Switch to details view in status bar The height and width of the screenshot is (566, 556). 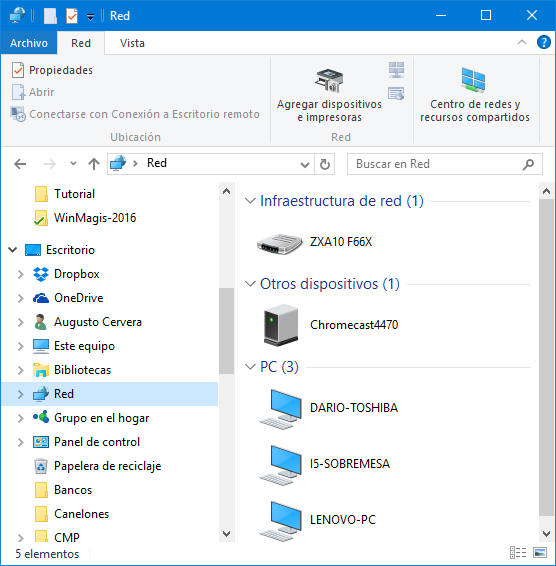click(518, 553)
